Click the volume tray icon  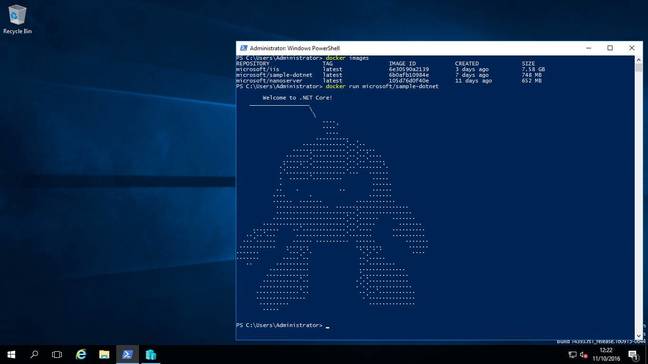pyautogui.click(x=584, y=354)
